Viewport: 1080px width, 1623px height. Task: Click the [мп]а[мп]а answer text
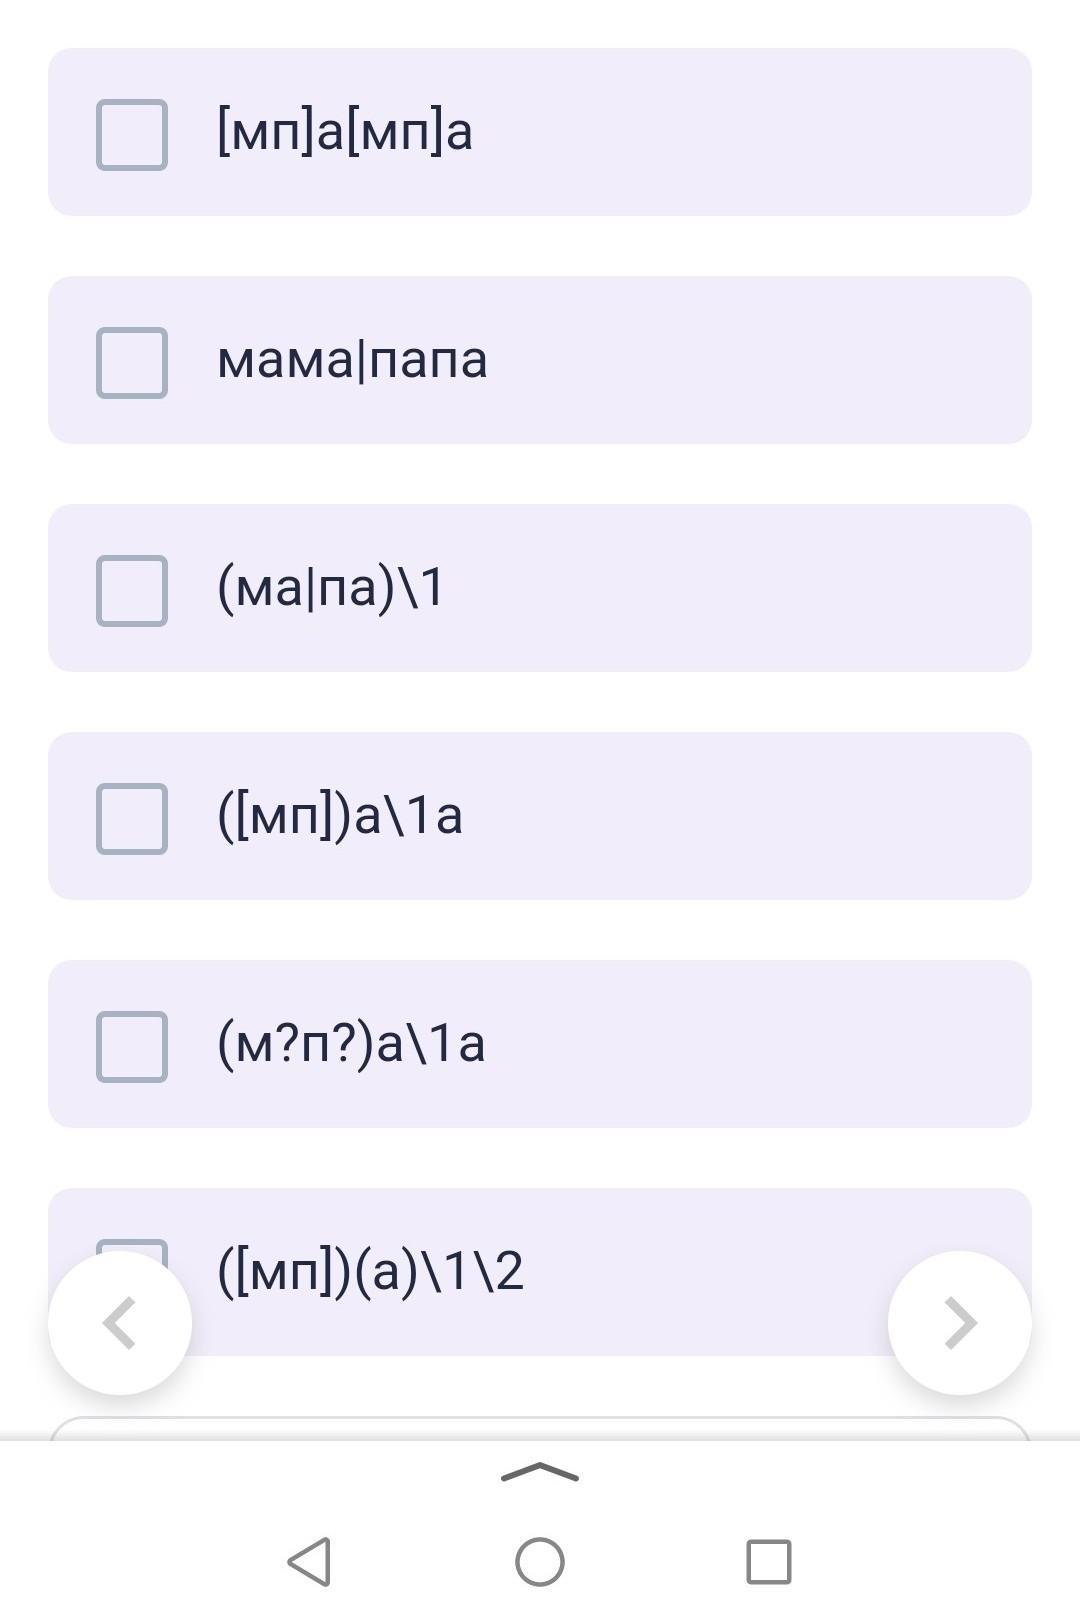[345, 132]
